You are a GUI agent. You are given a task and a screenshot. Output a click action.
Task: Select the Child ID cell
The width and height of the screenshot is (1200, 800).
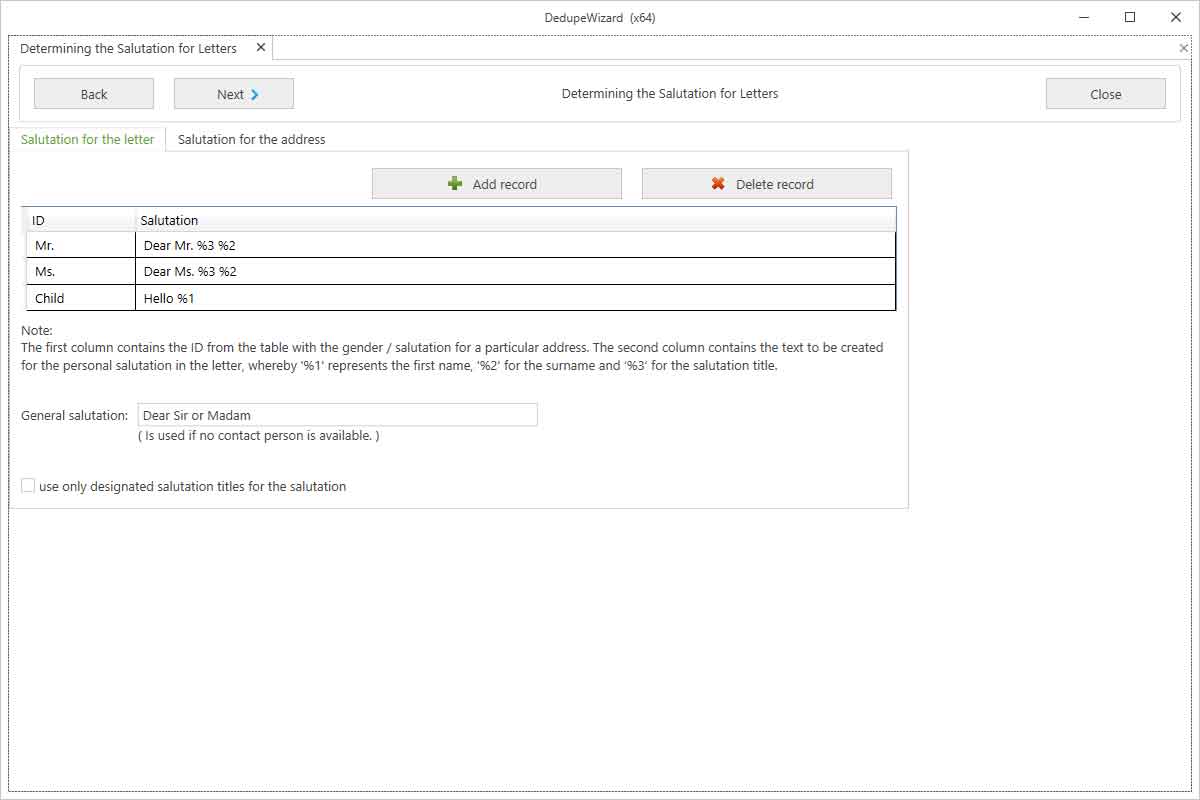(80, 298)
